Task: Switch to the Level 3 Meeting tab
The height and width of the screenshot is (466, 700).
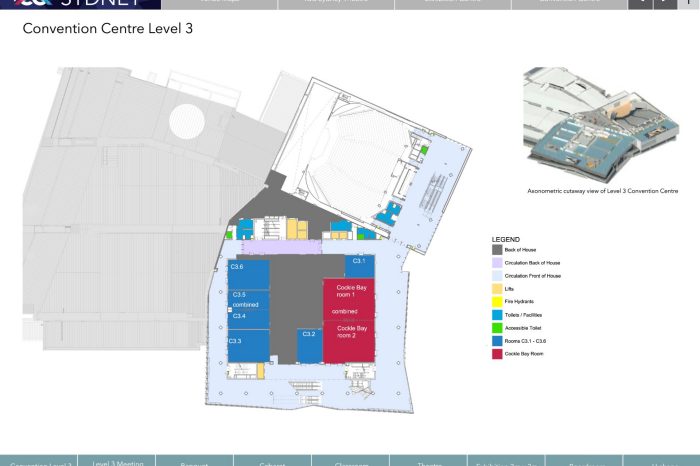Action: [x=118, y=461]
